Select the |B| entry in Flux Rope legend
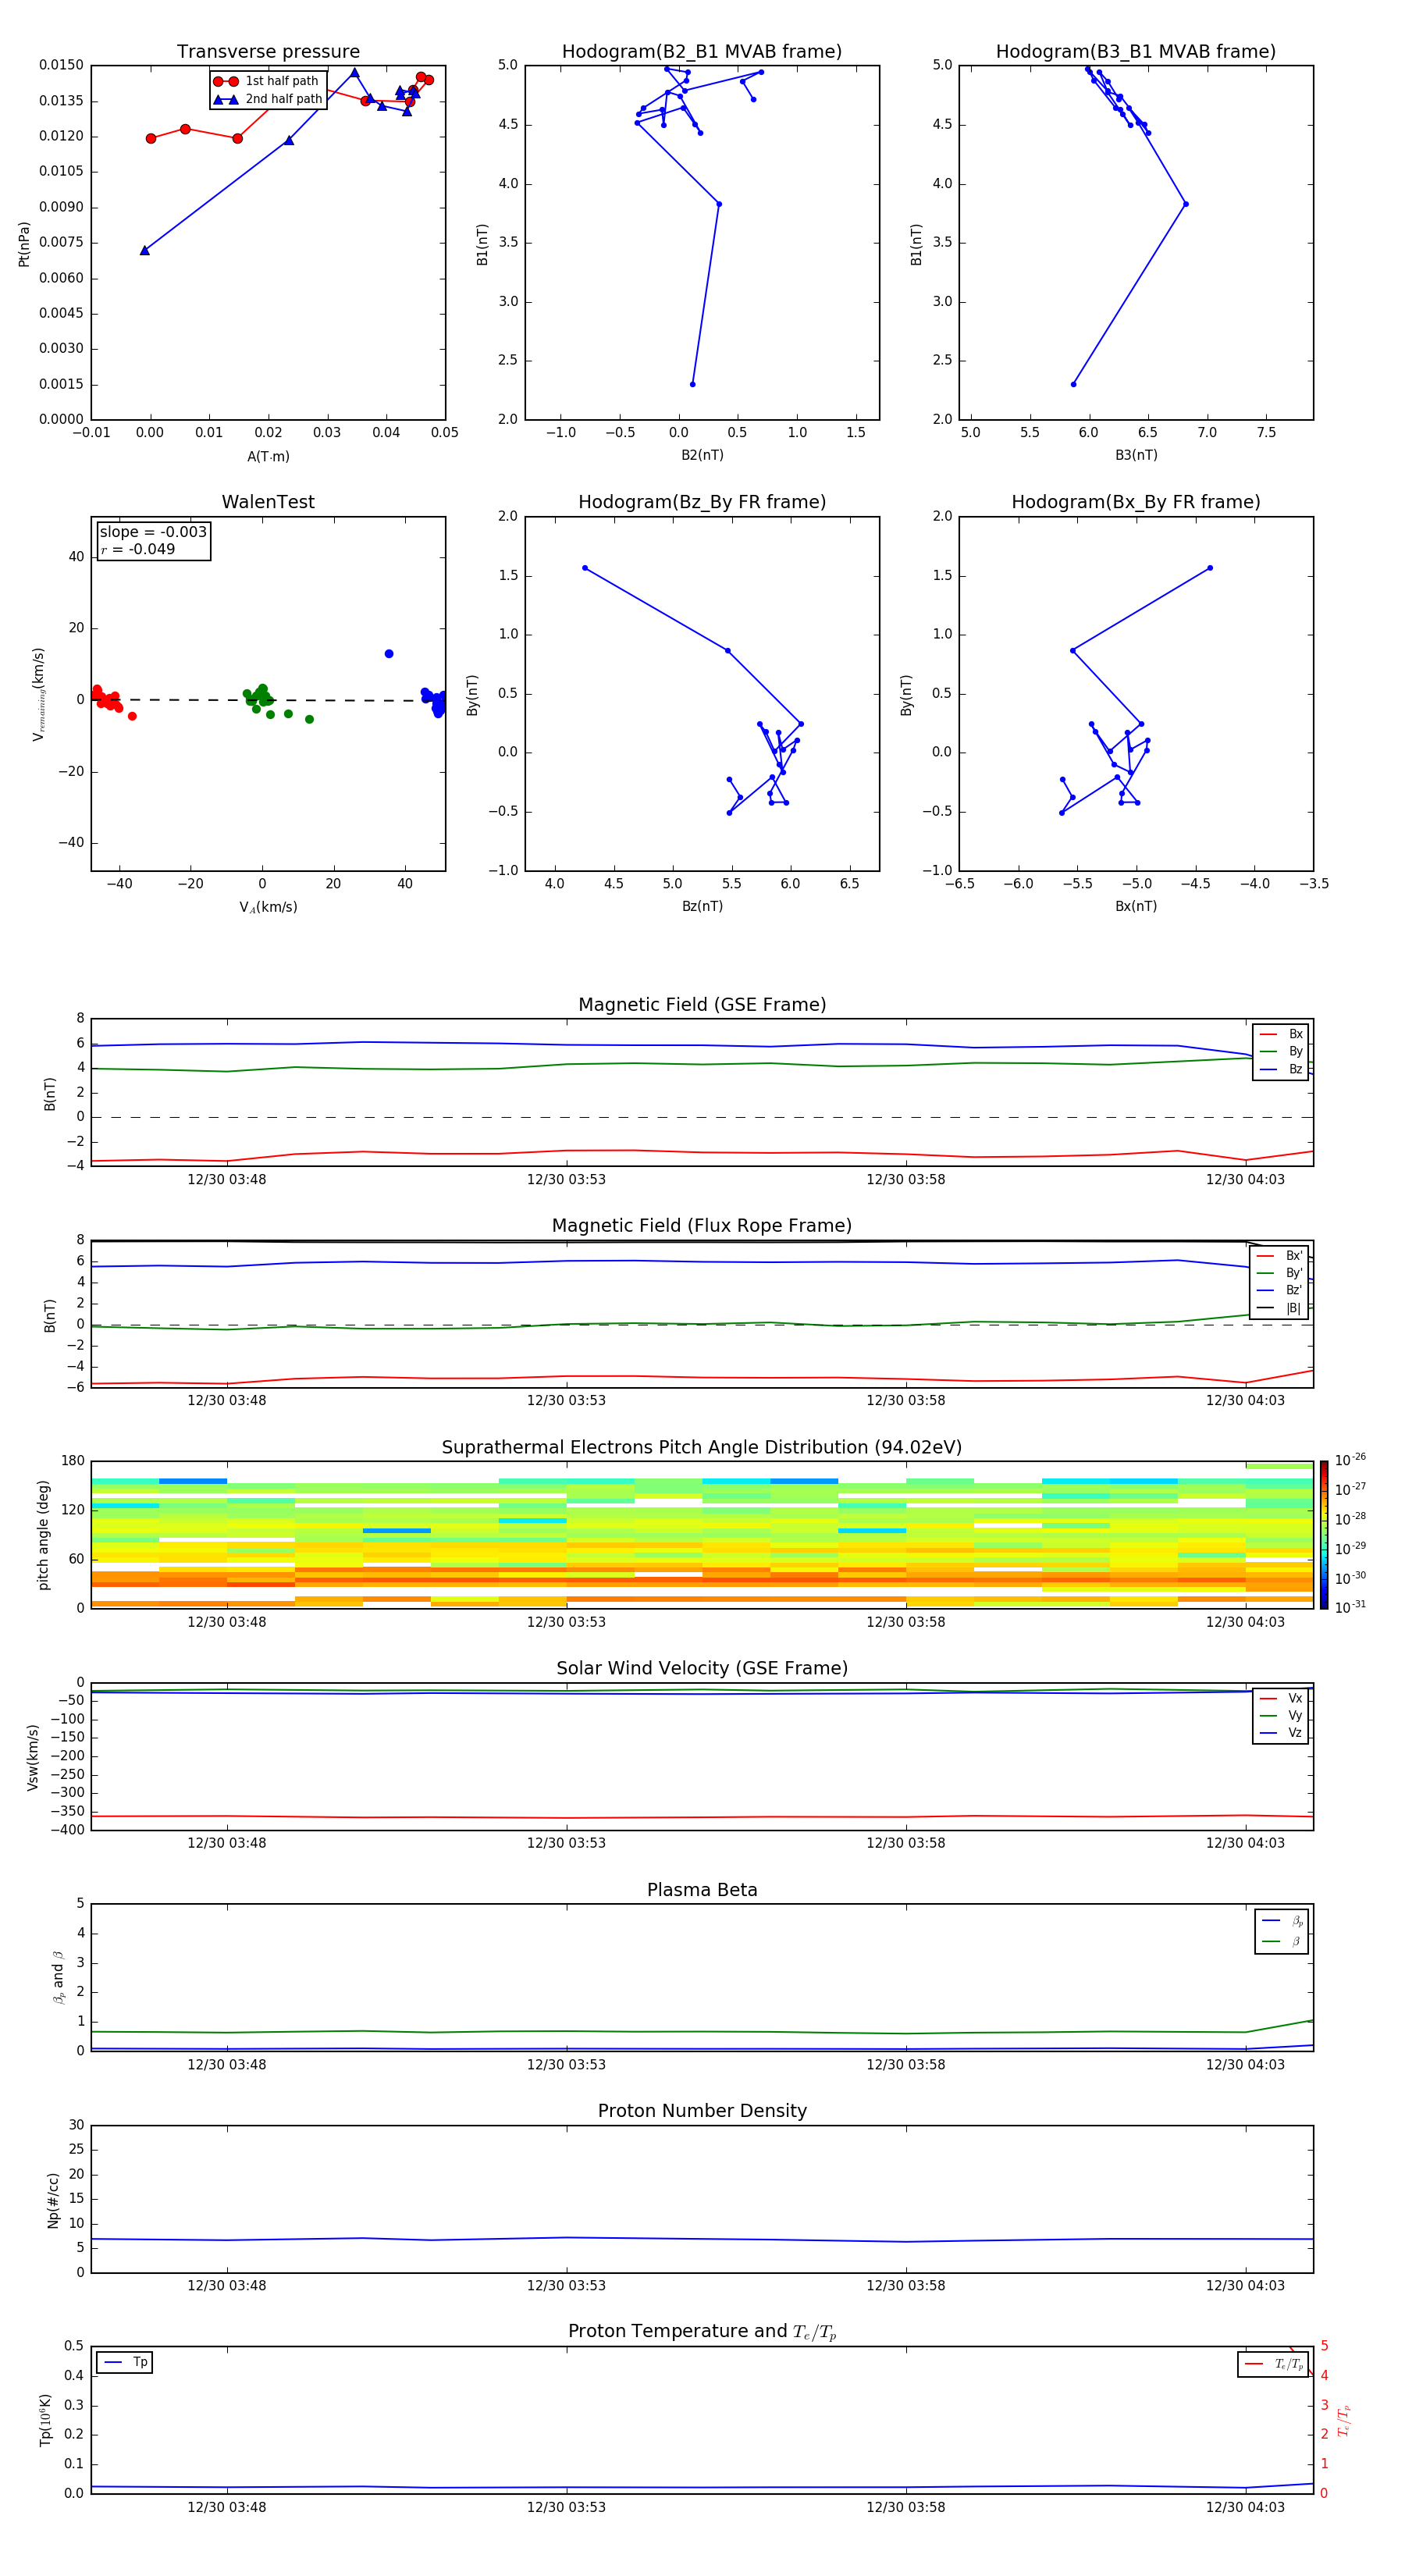 1280,1308
